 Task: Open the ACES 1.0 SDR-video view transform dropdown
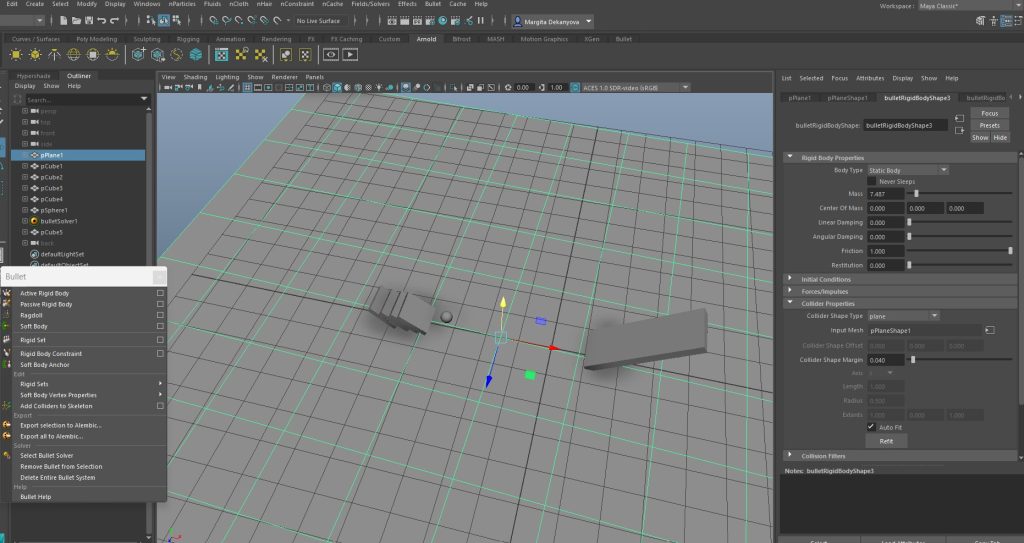(x=635, y=88)
